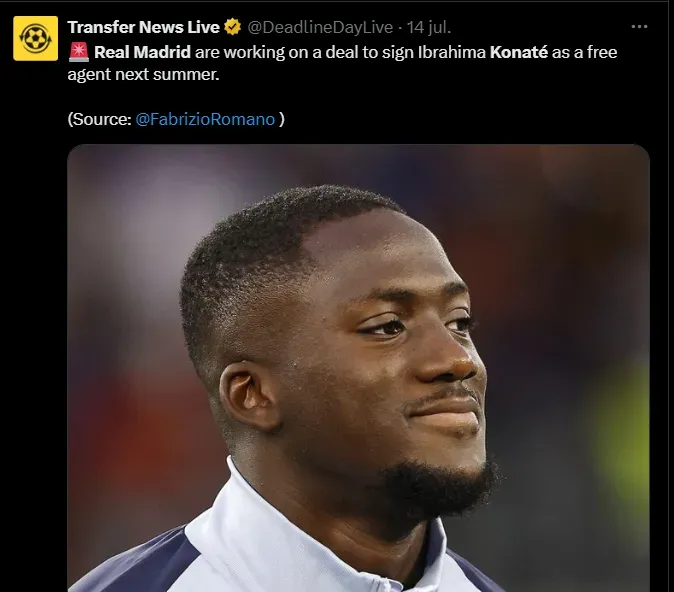Click the bold Konaté word in tweet
This screenshot has width=674, height=592.
tap(519, 52)
